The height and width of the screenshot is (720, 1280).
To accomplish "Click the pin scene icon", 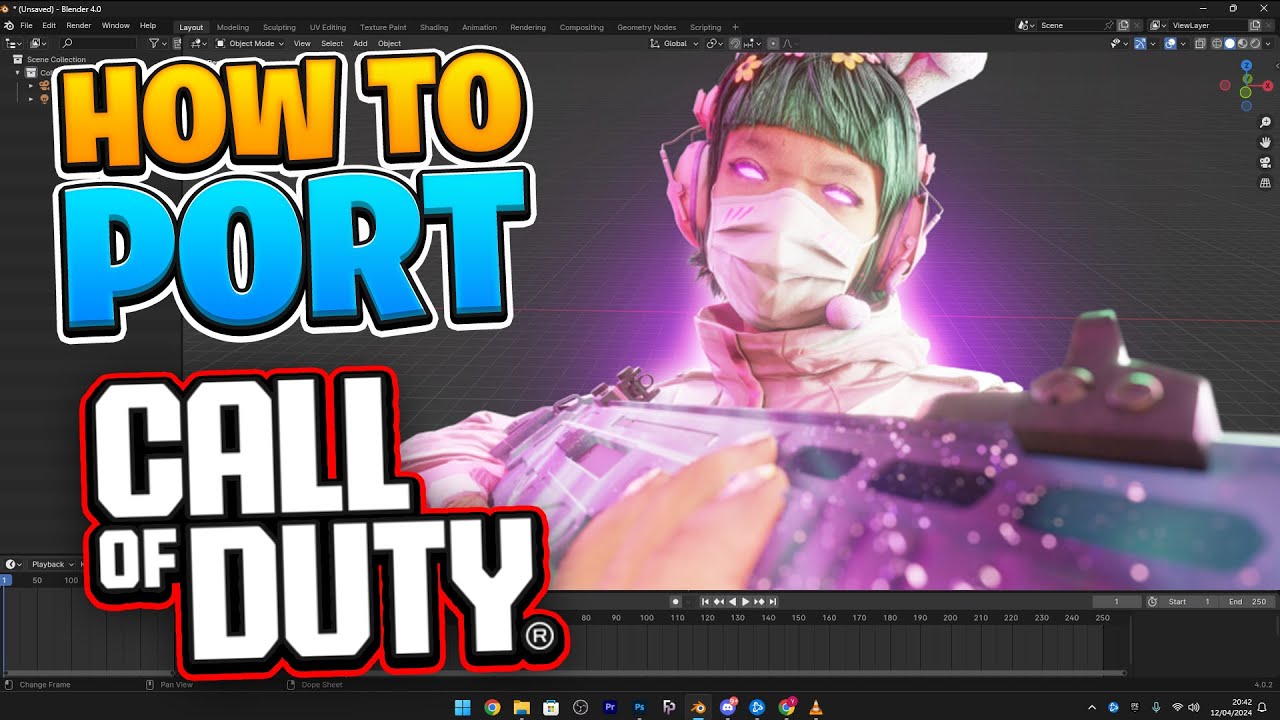I will coord(1108,25).
